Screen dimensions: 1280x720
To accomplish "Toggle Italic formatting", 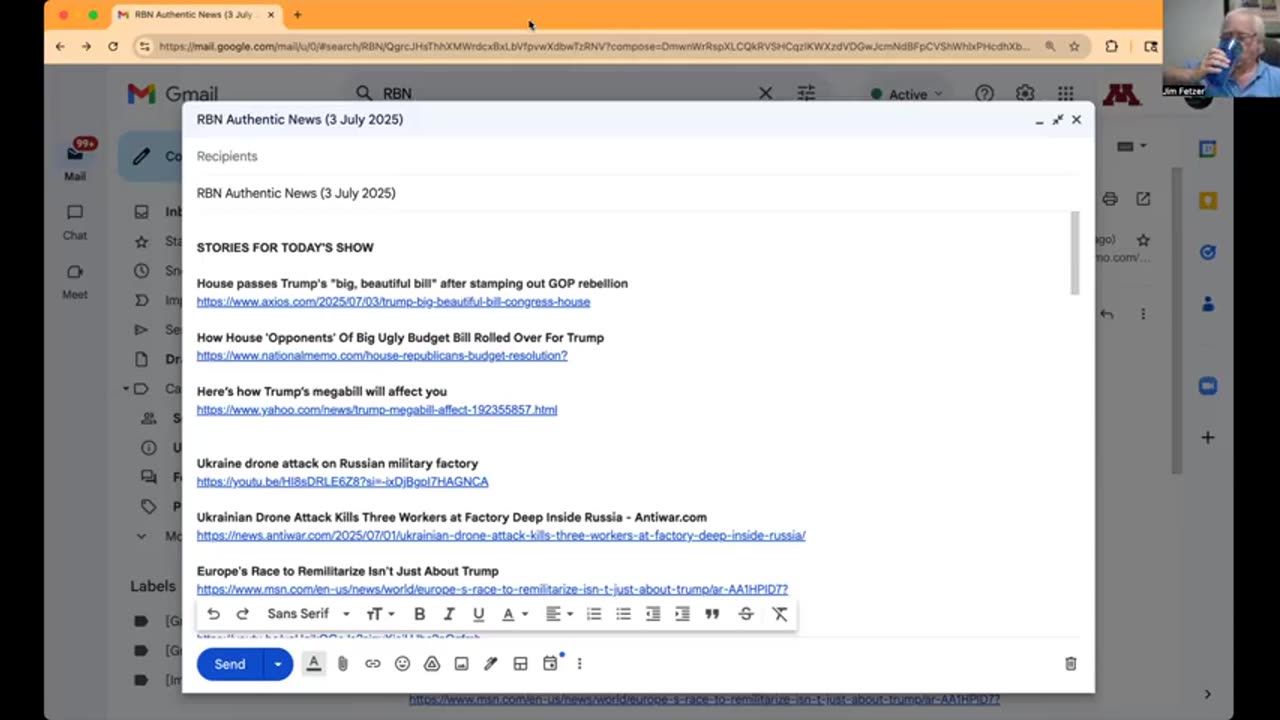I will coord(449,614).
